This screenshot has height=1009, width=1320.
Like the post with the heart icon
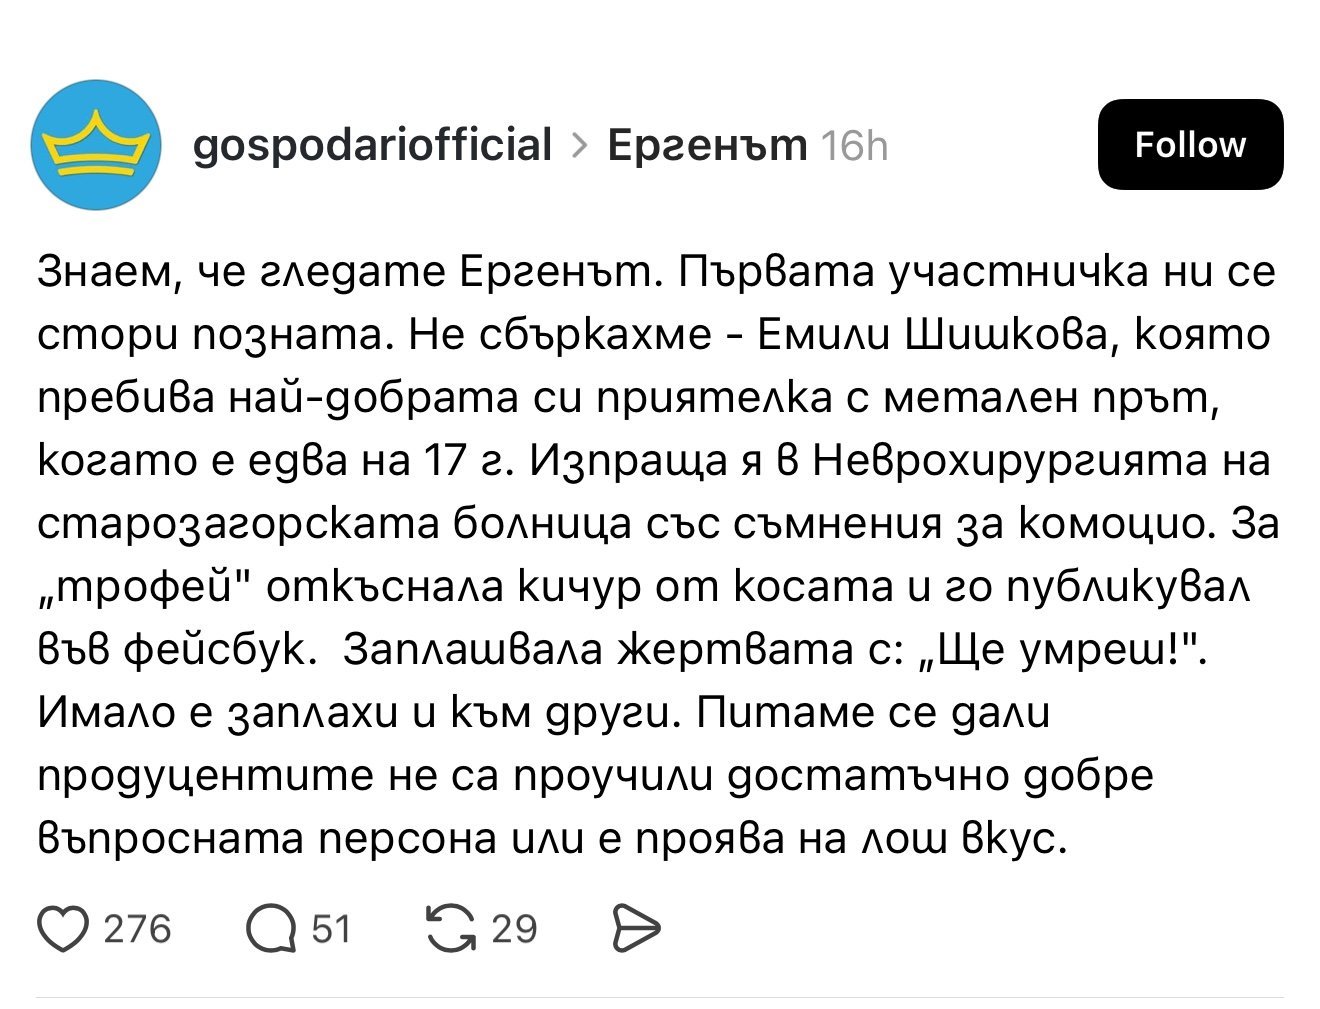click(63, 929)
